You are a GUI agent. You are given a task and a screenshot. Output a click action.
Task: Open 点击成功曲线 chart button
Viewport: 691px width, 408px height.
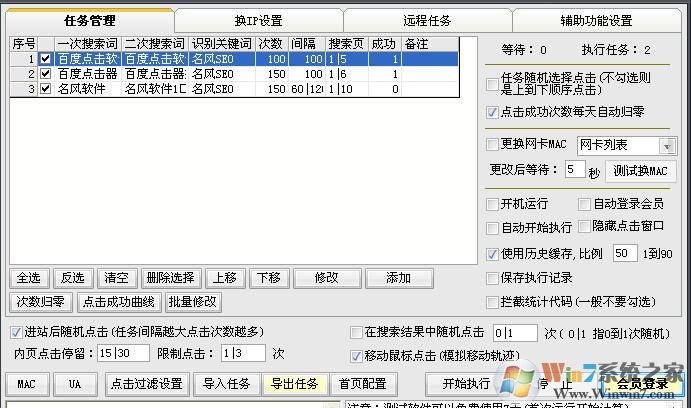pyautogui.click(x=119, y=302)
